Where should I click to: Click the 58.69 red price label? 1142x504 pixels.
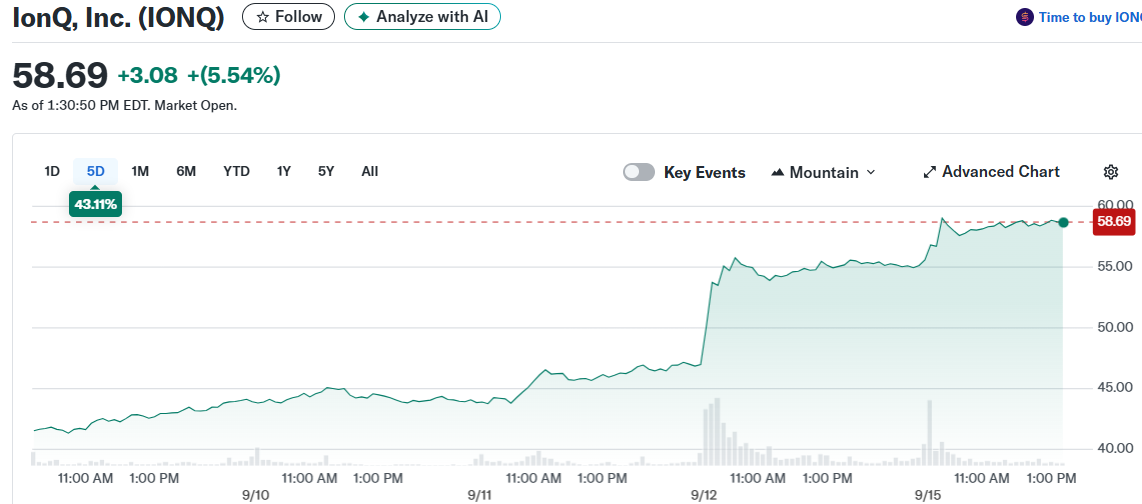click(1114, 221)
